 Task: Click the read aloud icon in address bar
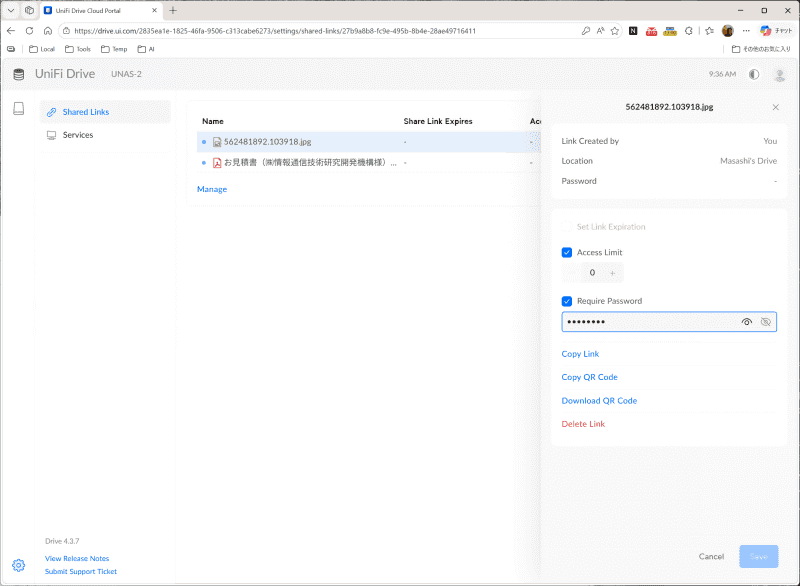click(x=601, y=31)
